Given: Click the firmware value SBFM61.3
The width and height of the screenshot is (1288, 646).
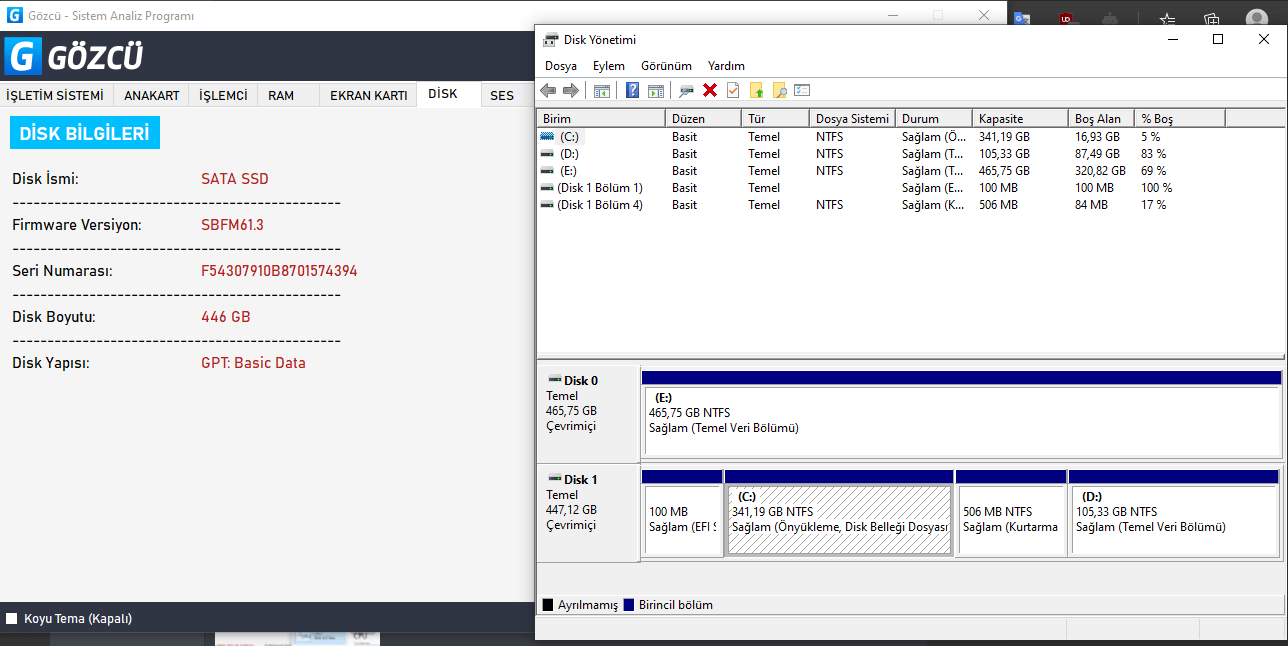Looking at the screenshot, I should pyautogui.click(x=232, y=225).
